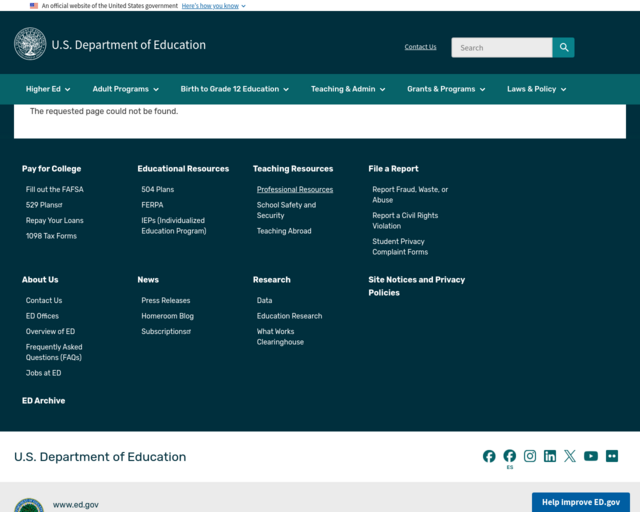Viewport: 640px width, 512px height.
Task: Open the 504 Plans link
Action: coord(158,189)
